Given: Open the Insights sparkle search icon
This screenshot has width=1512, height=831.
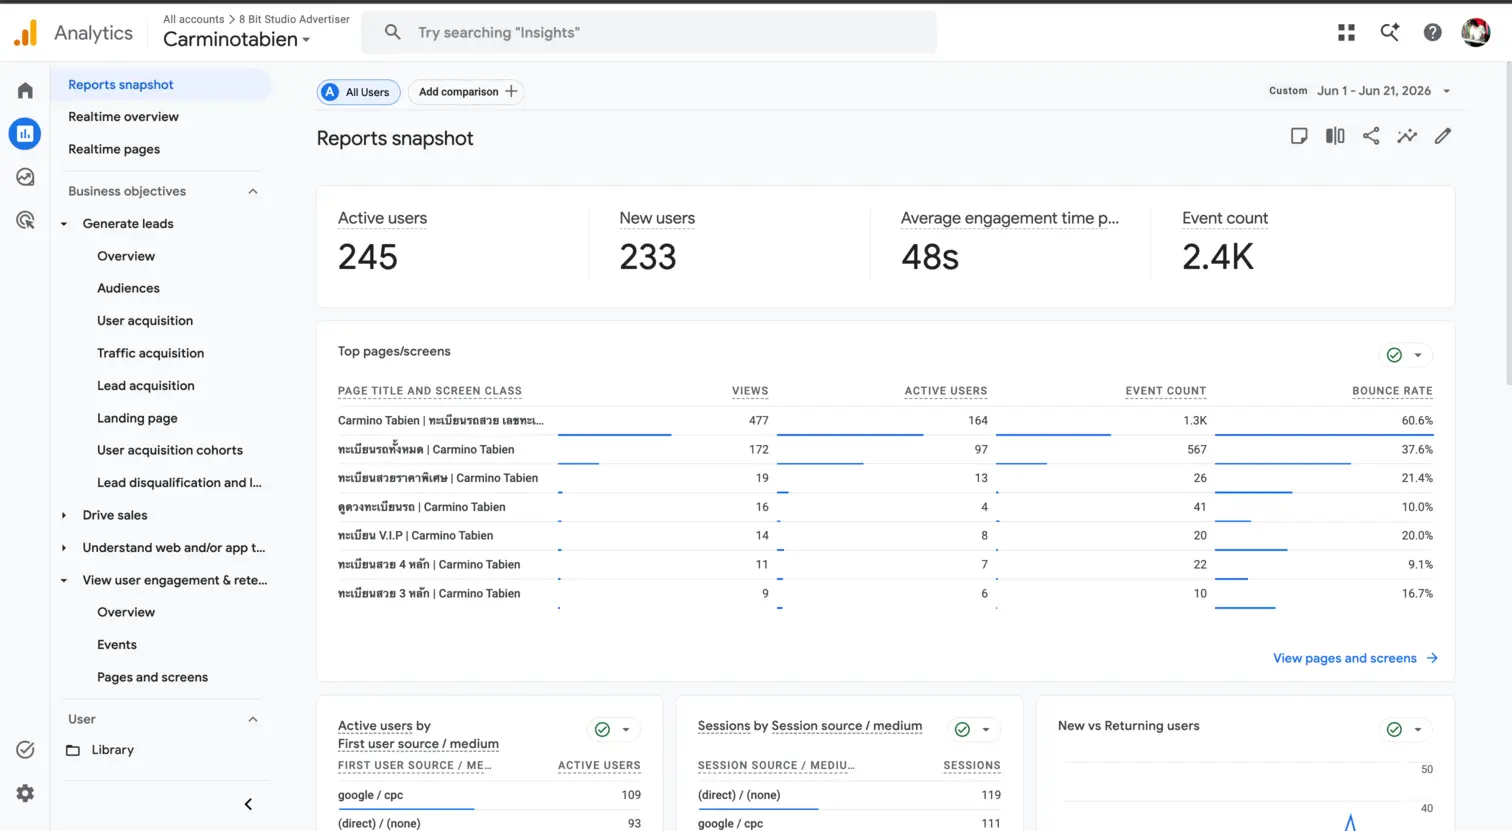Looking at the screenshot, I should (x=1389, y=33).
